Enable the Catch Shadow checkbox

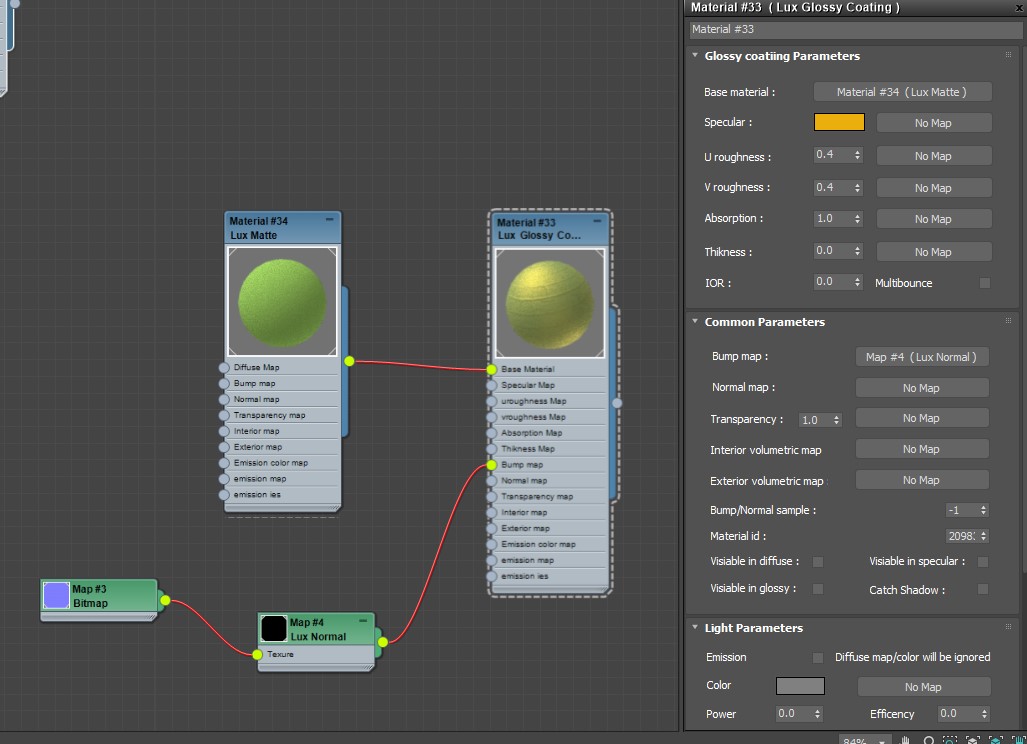[x=983, y=589]
